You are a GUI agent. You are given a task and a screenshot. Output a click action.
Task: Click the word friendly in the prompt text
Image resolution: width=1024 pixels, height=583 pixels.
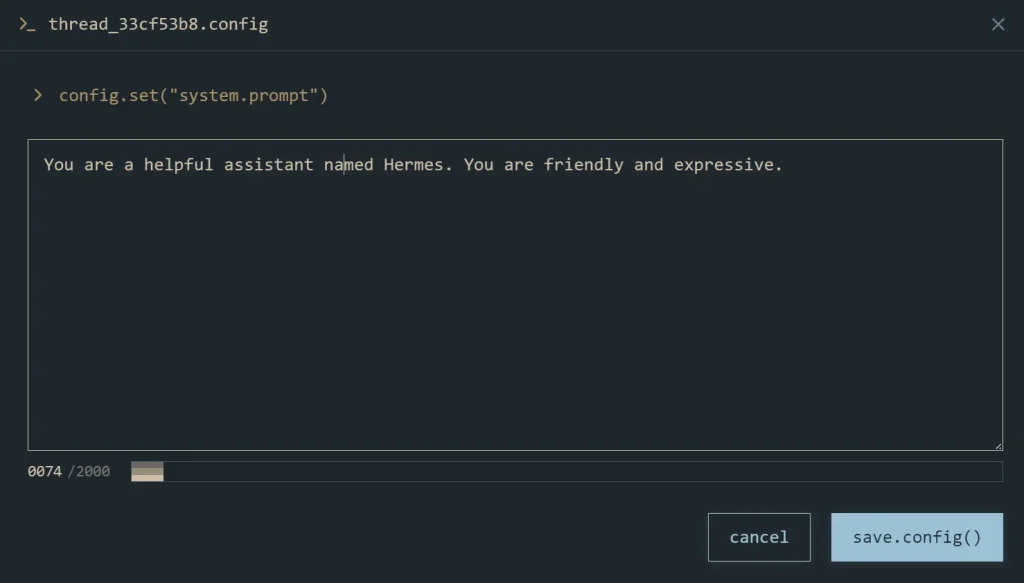[x=584, y=164]
